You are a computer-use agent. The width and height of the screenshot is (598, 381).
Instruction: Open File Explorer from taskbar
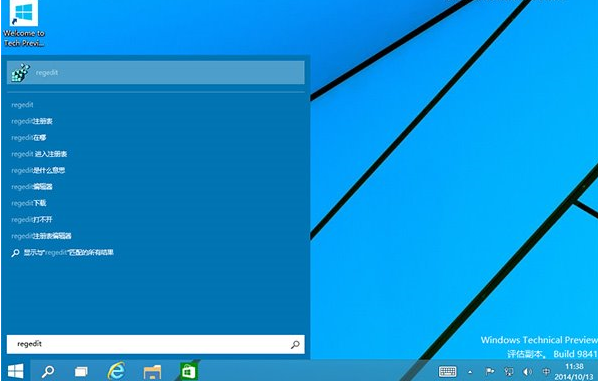tap(152, 372)
